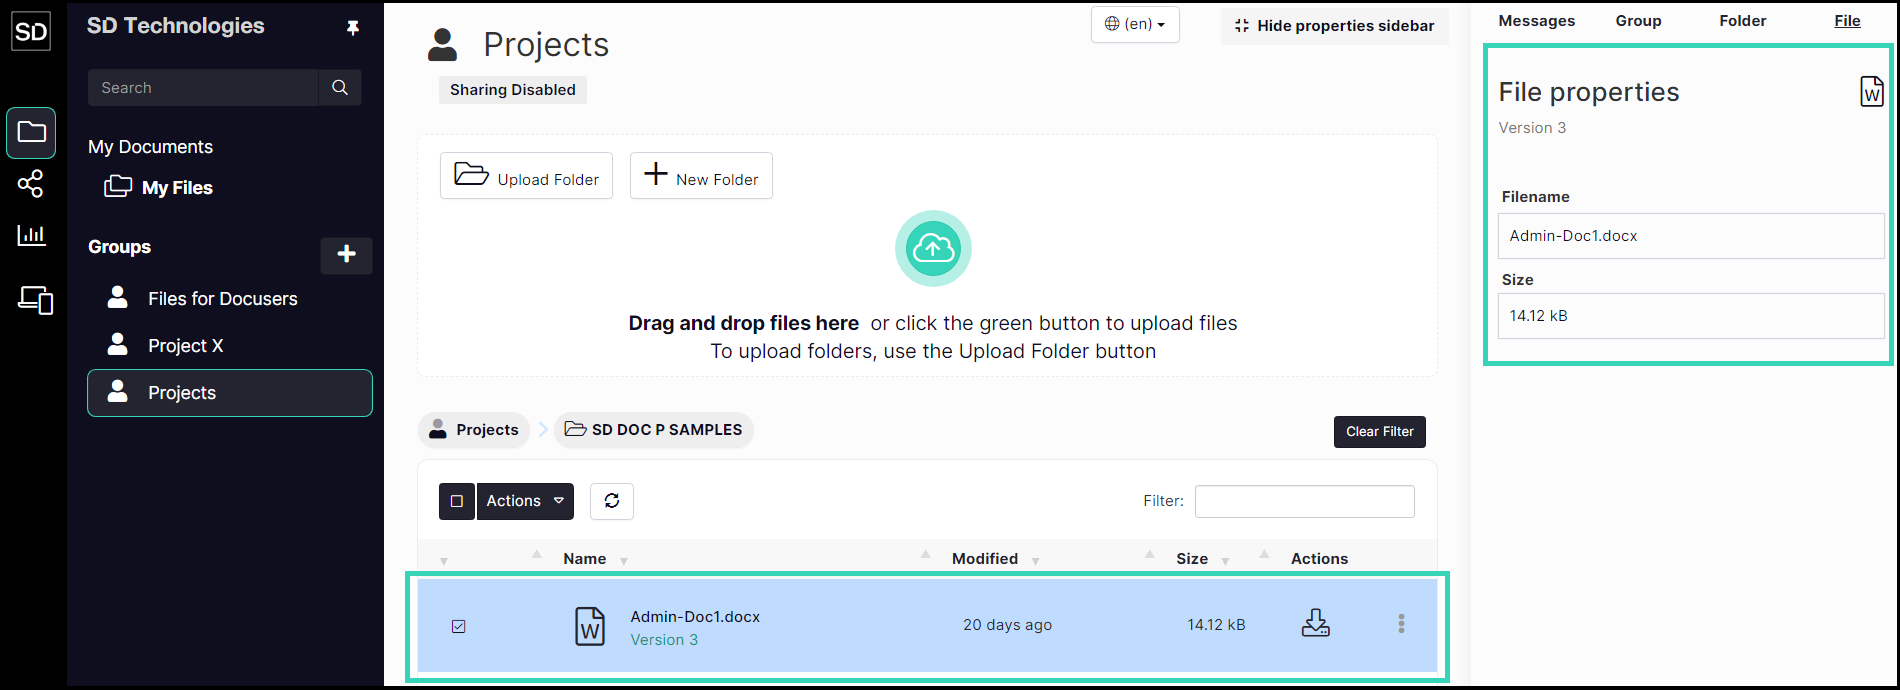Click the New Folder button

pyautogui.click(x=701, y=176)
